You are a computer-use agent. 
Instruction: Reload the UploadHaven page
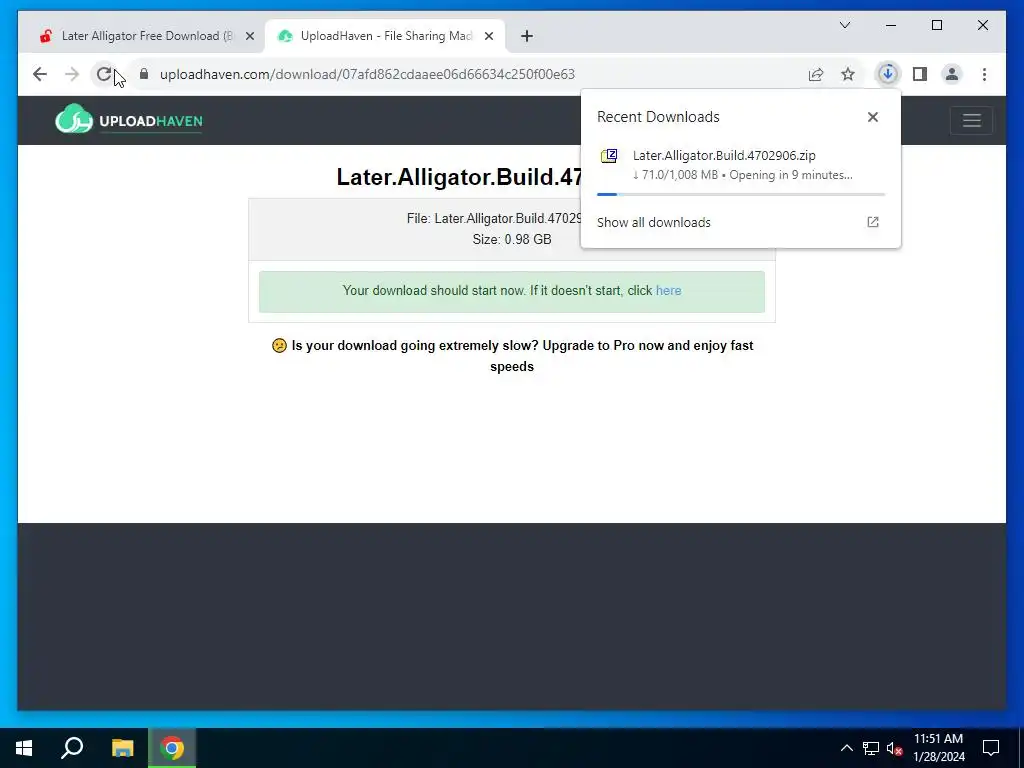coord(104,74)
